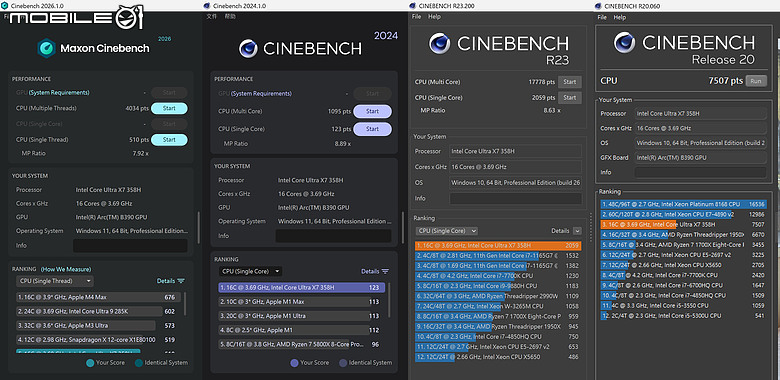This screenshot has width=780, height=380.
Task: Select the AMD Ryzen 7 5800X row in Cinebench 2024
Action: point(301,344)
